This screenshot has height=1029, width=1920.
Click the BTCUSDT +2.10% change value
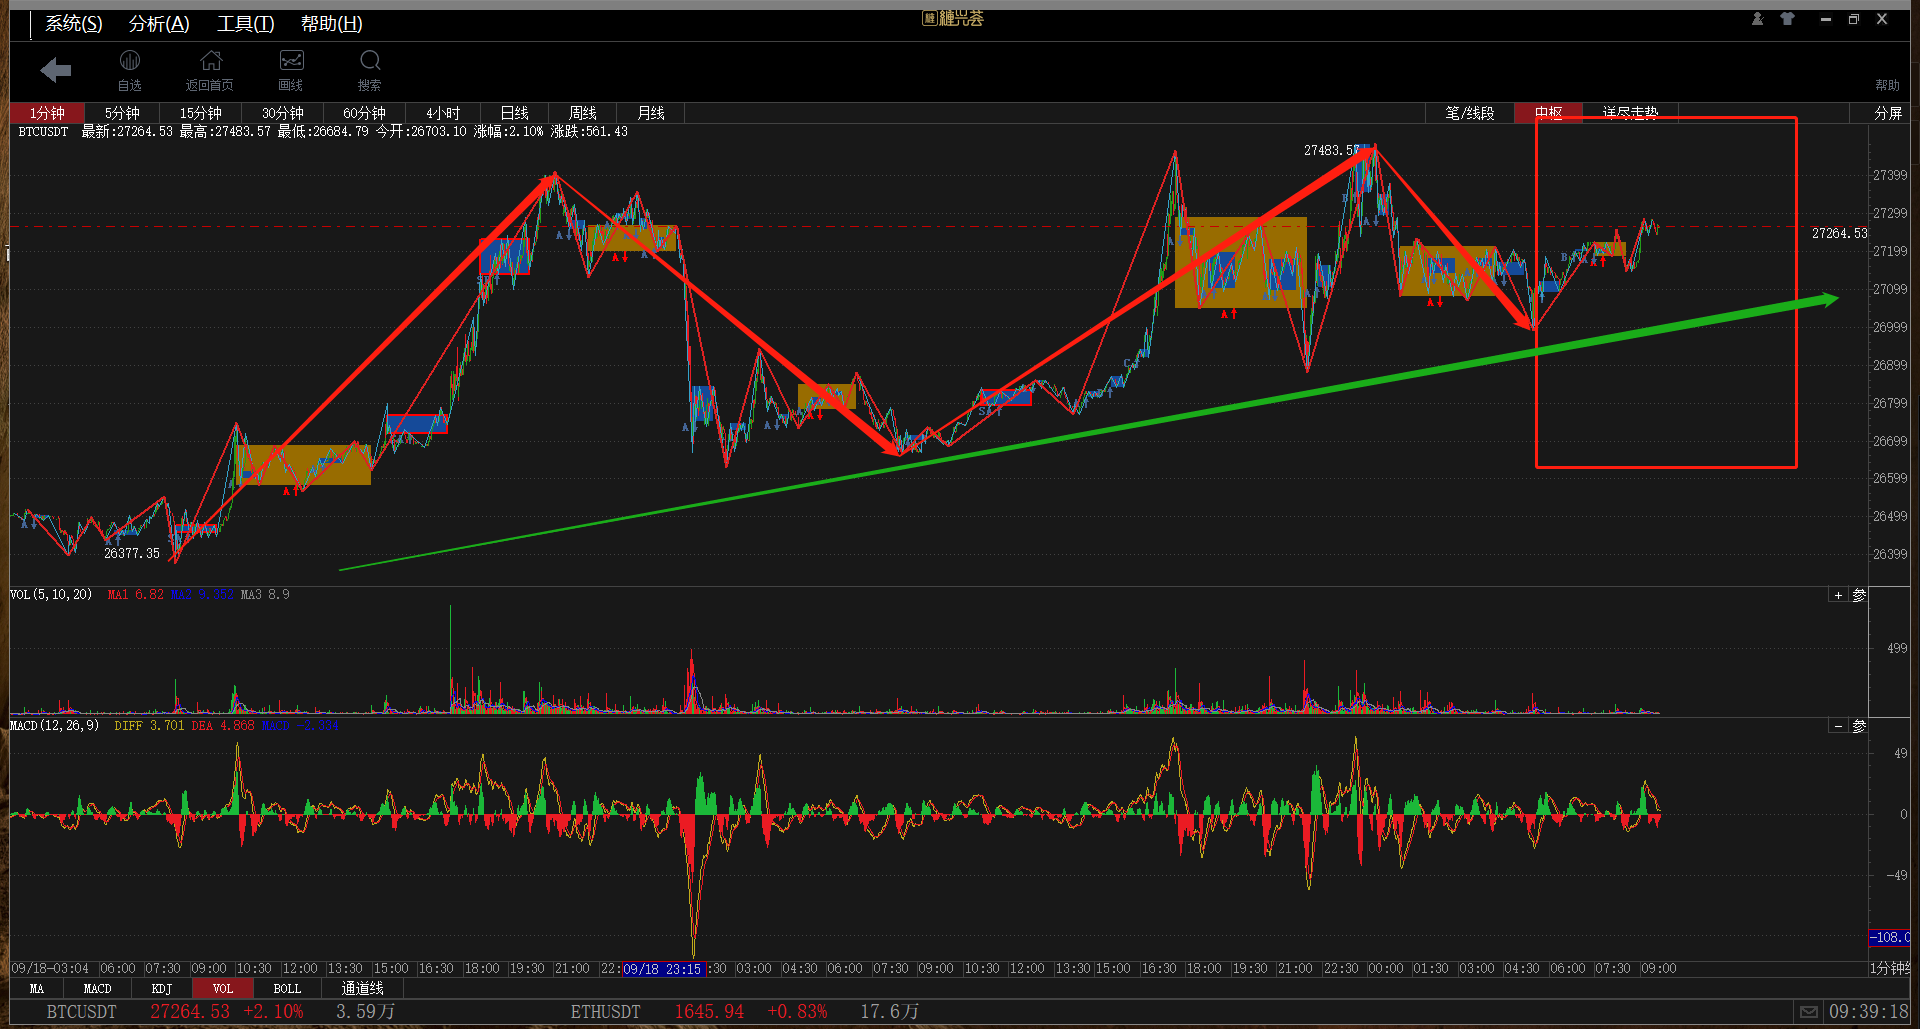point(273,1012)
